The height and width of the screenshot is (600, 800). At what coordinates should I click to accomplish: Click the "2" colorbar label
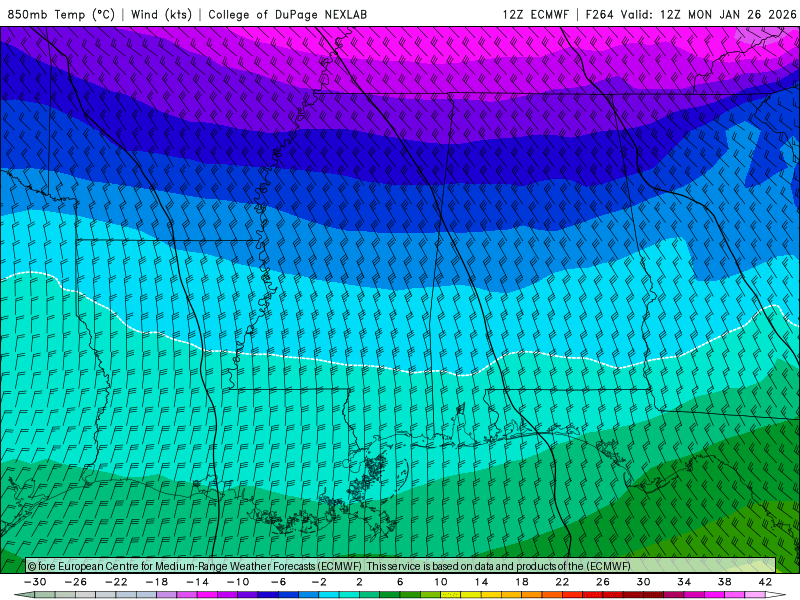(360, 582)
